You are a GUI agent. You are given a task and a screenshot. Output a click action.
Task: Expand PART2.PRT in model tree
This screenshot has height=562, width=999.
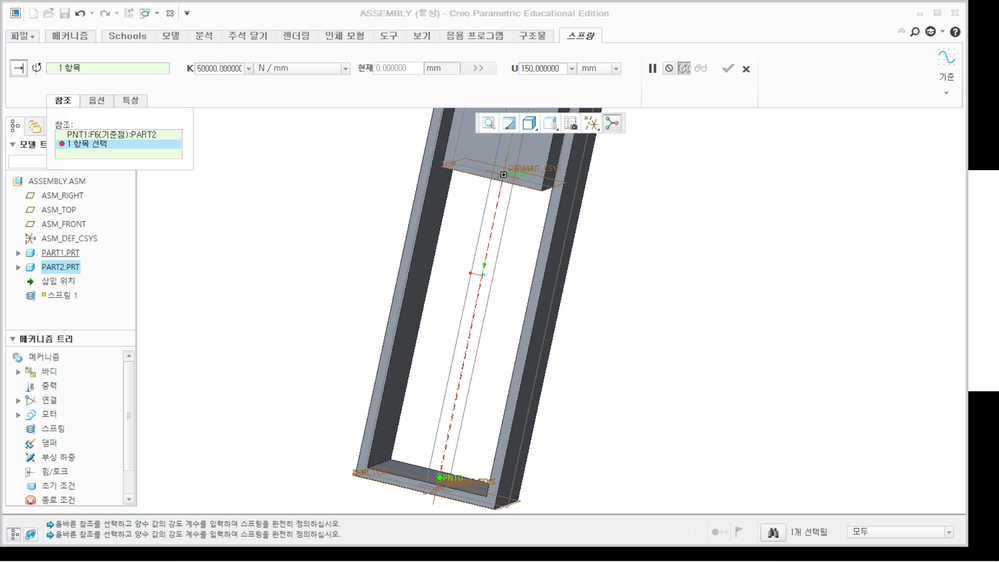click(18, 267)
